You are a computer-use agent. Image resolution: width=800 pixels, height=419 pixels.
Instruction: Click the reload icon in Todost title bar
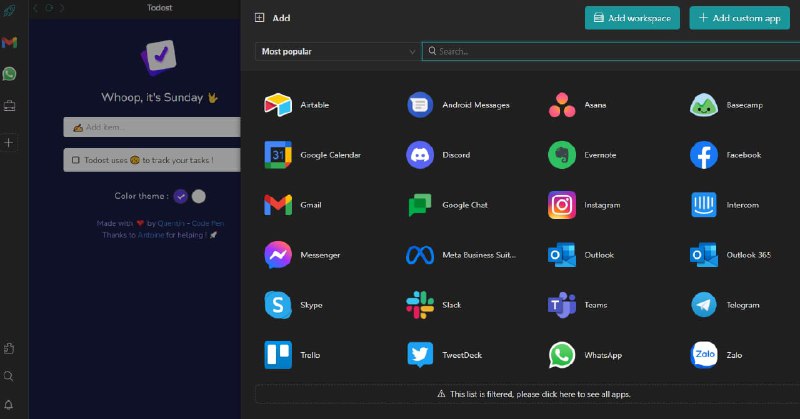(x=49, y=8)
